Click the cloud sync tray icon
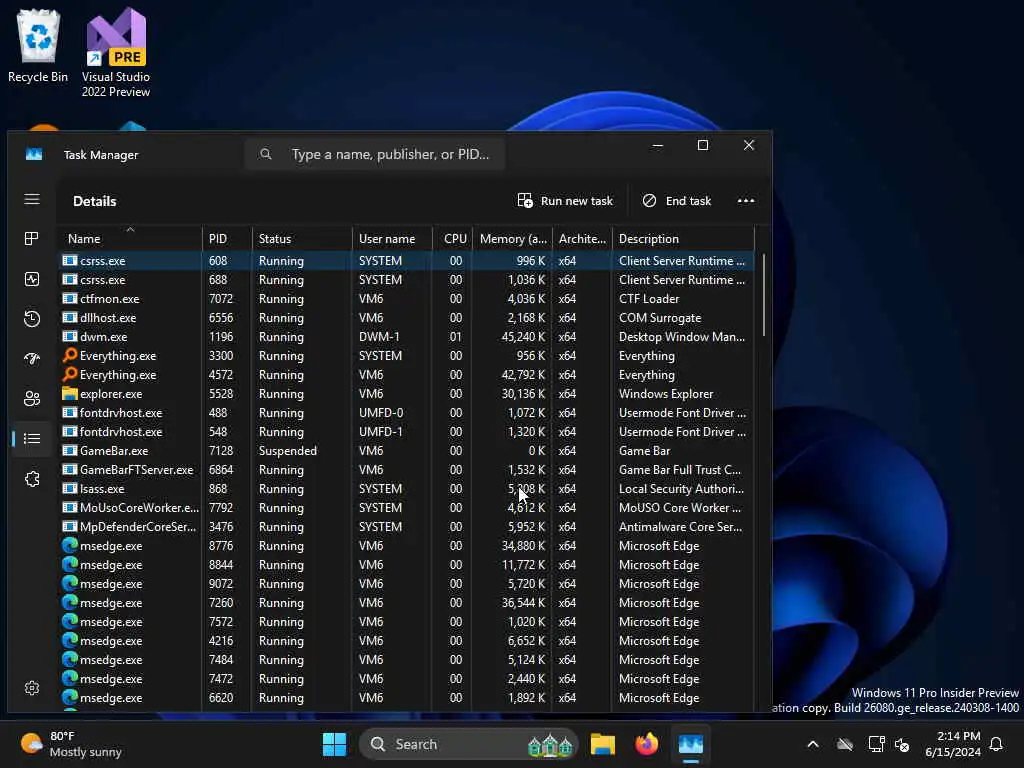Screen dimensions: 1024x768 click(x=845, y=744)
